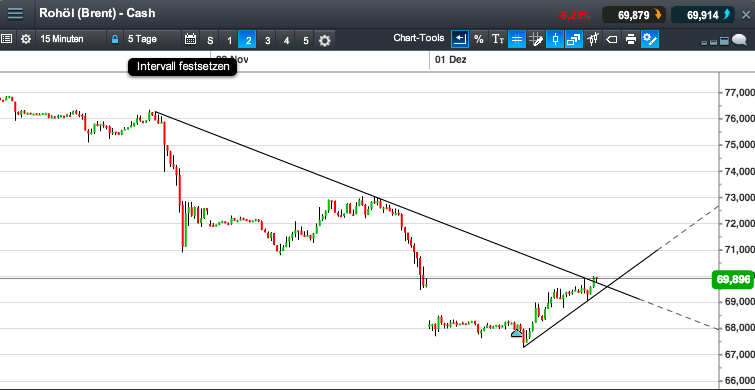The image size is (755, 390).
Task: Click the 66,000 axis label
Action: (739, 381)
